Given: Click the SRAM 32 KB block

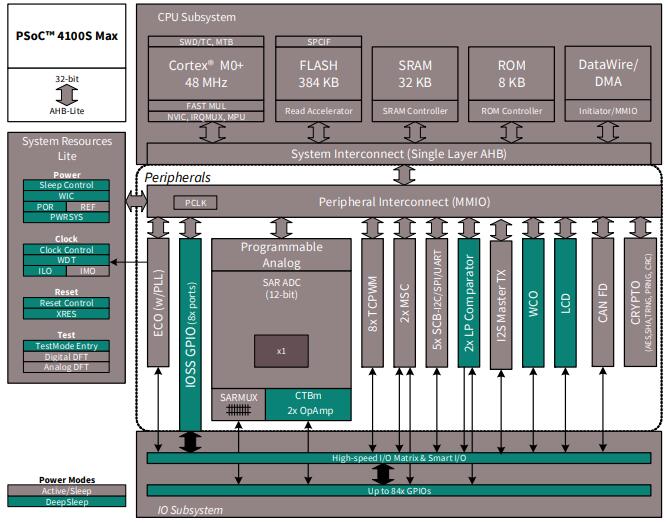Looking at the screenshot, I should pyautogui.click(x=415, y=74).
